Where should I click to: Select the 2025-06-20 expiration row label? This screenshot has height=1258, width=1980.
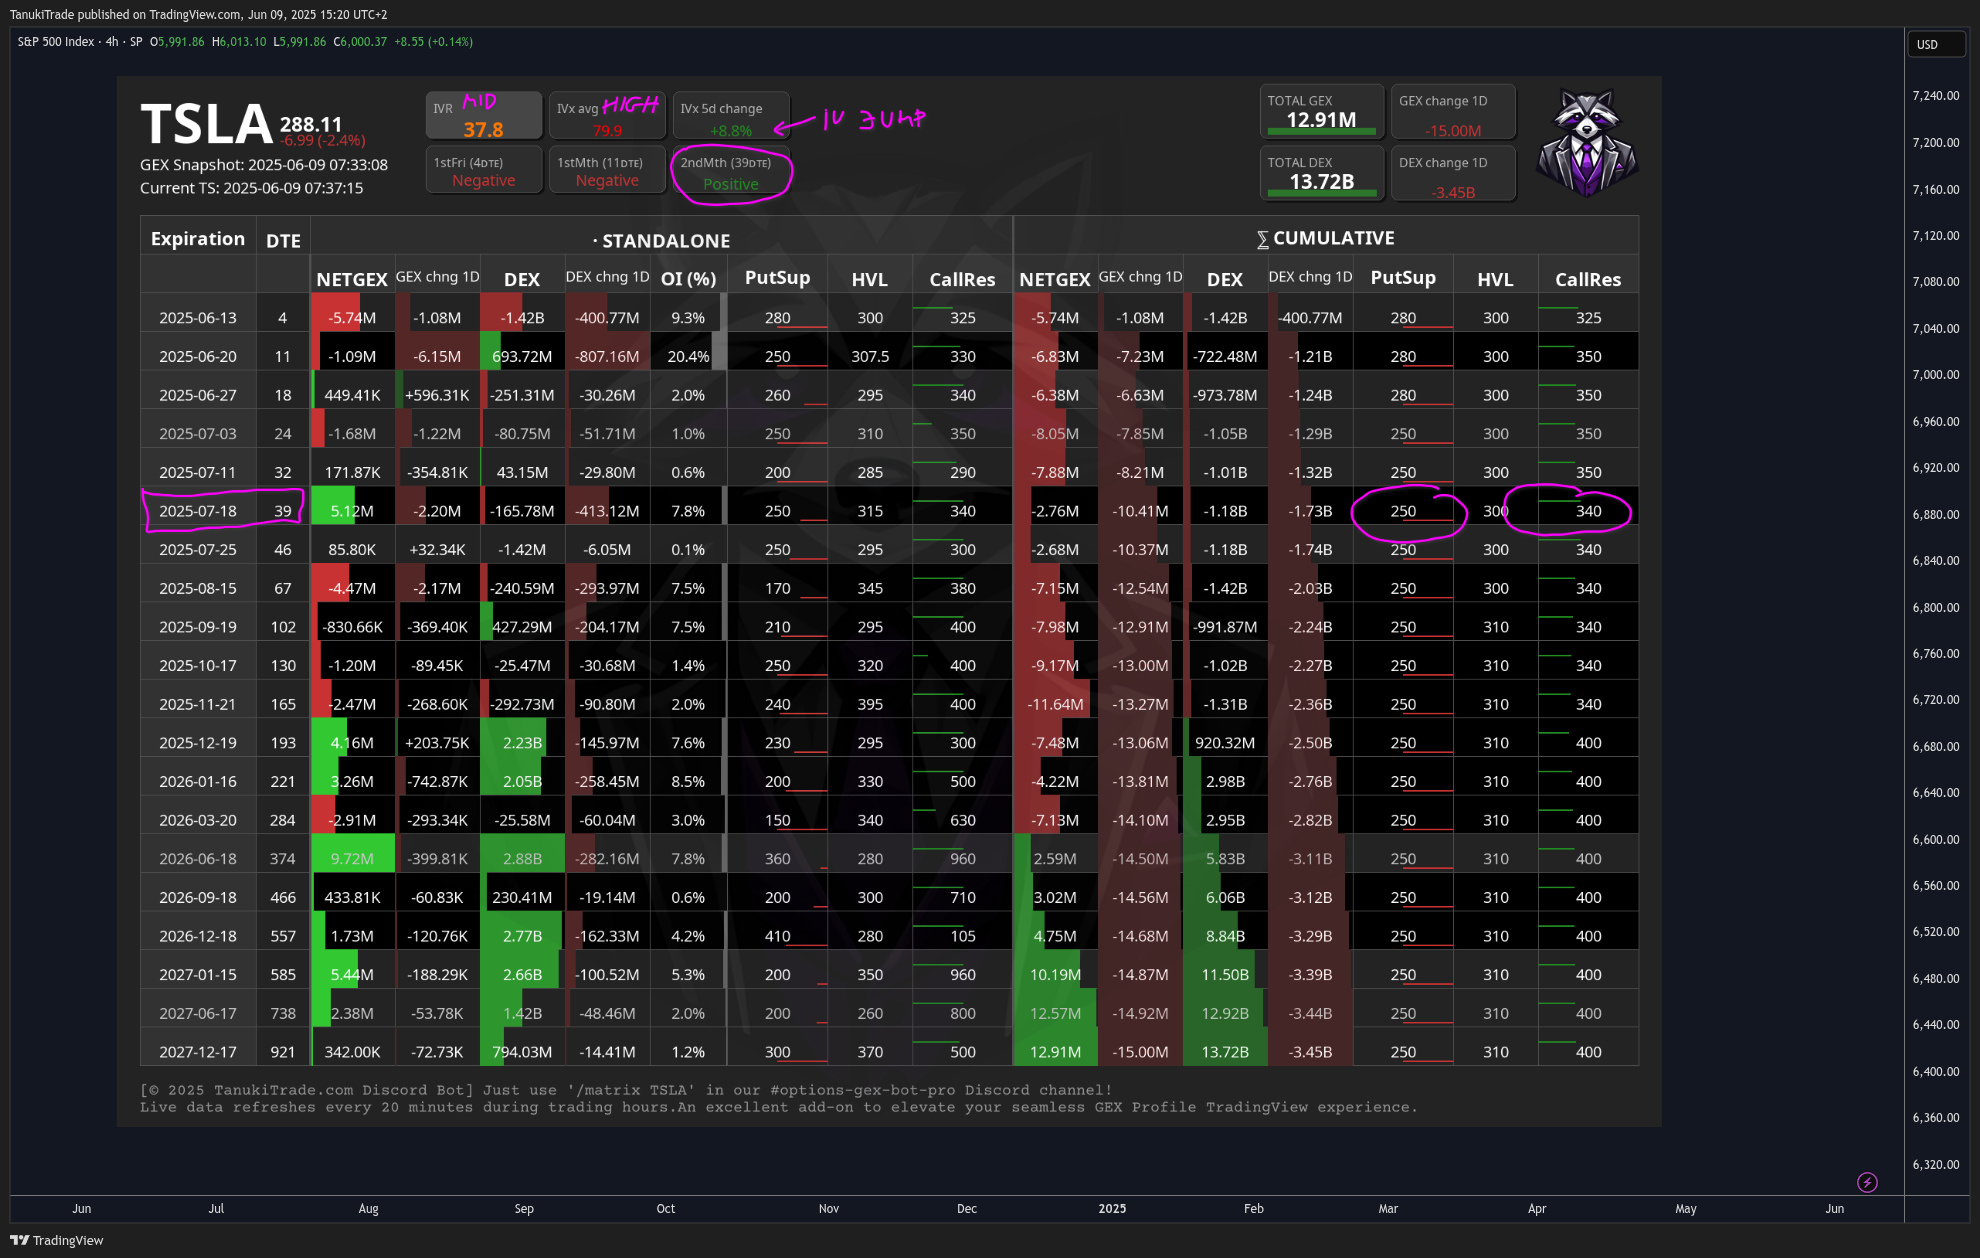coord(198,357)
